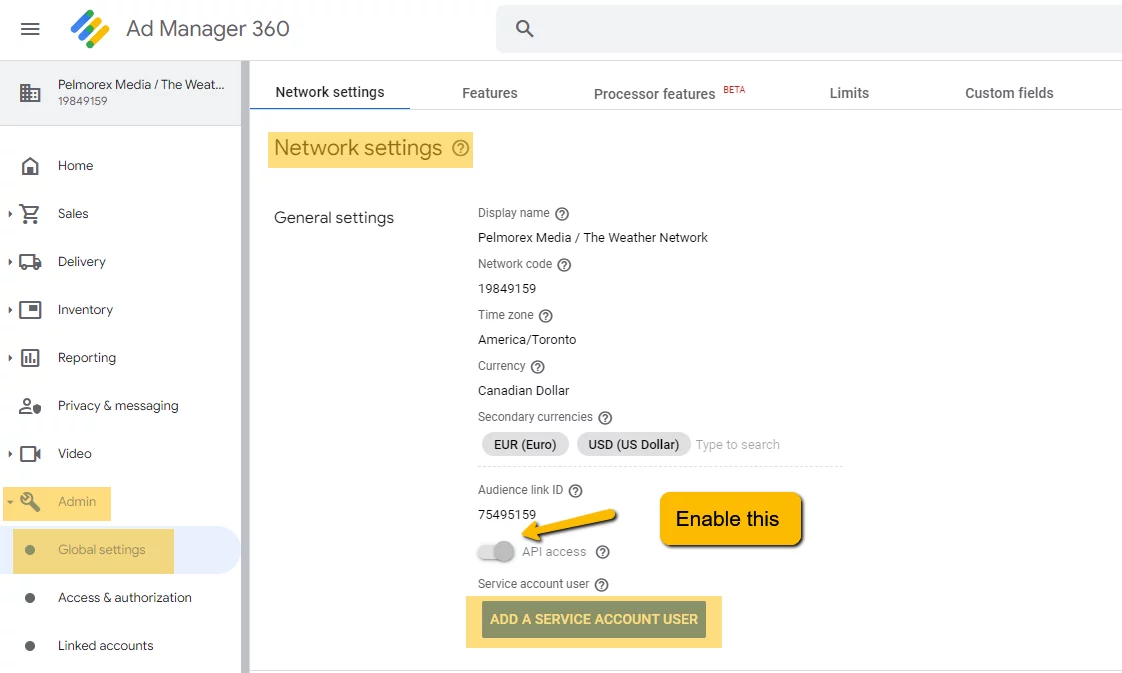
Task: Select the Audience link ID 75495159
Action: click(x=507, y=515)
